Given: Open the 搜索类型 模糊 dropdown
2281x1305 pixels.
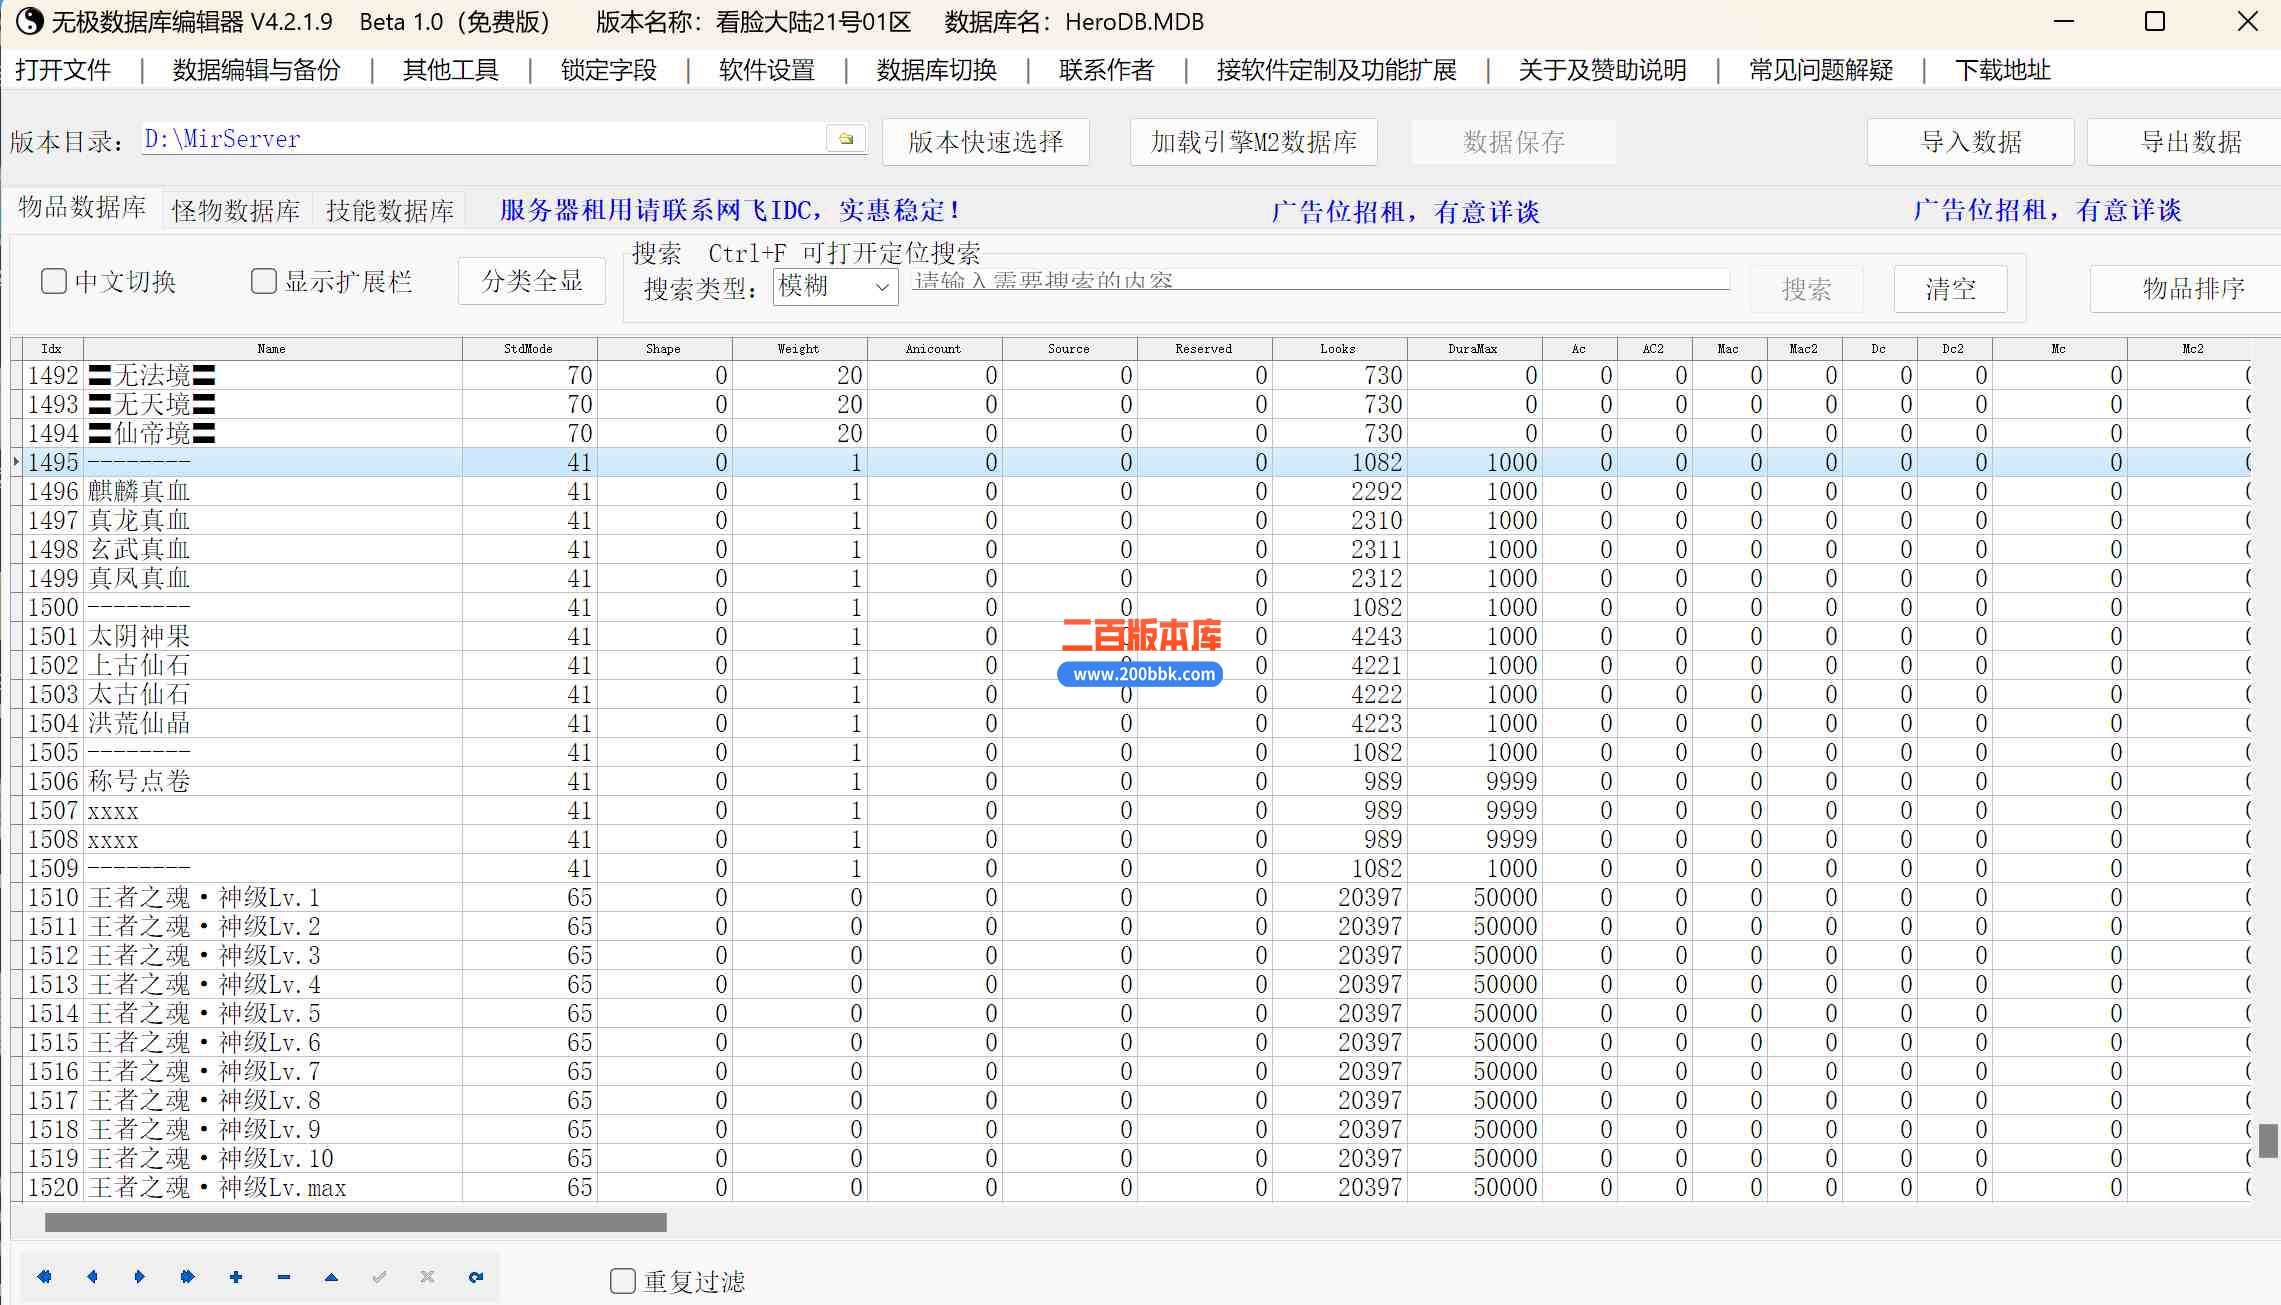Looking at the screenshot, I should pos(835,287).
